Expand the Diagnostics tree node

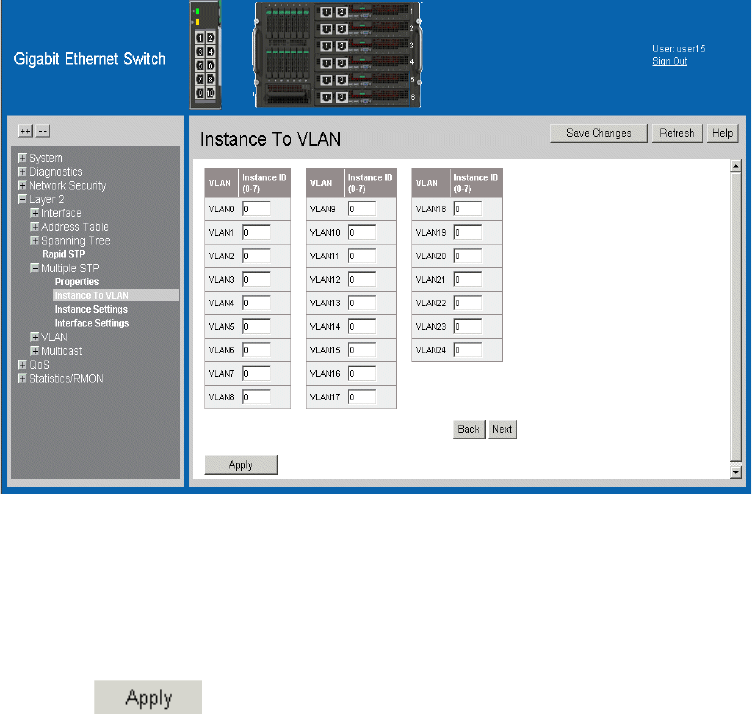22,172
